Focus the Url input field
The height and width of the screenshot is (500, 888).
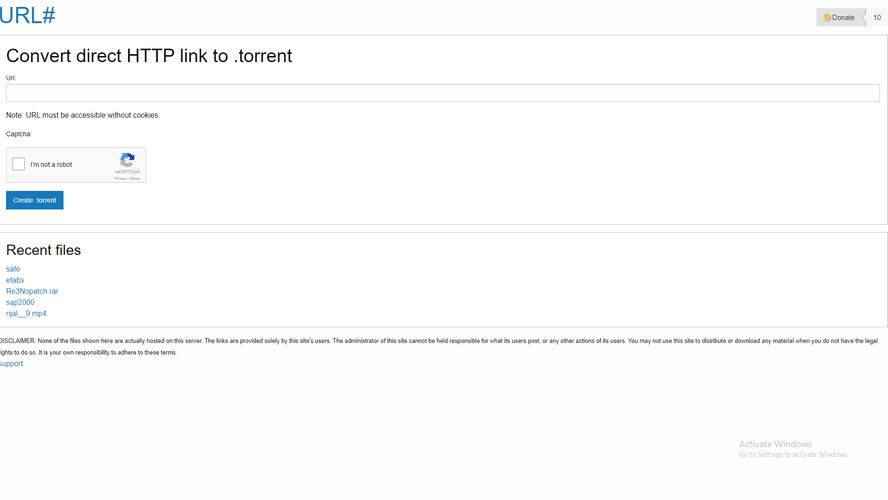click(x=442, y=93)
